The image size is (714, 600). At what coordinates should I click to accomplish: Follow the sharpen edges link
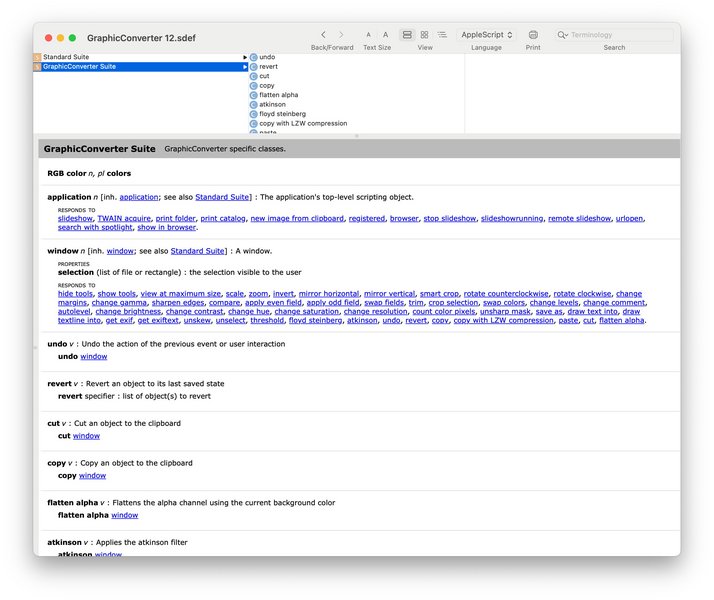[178, 303]
